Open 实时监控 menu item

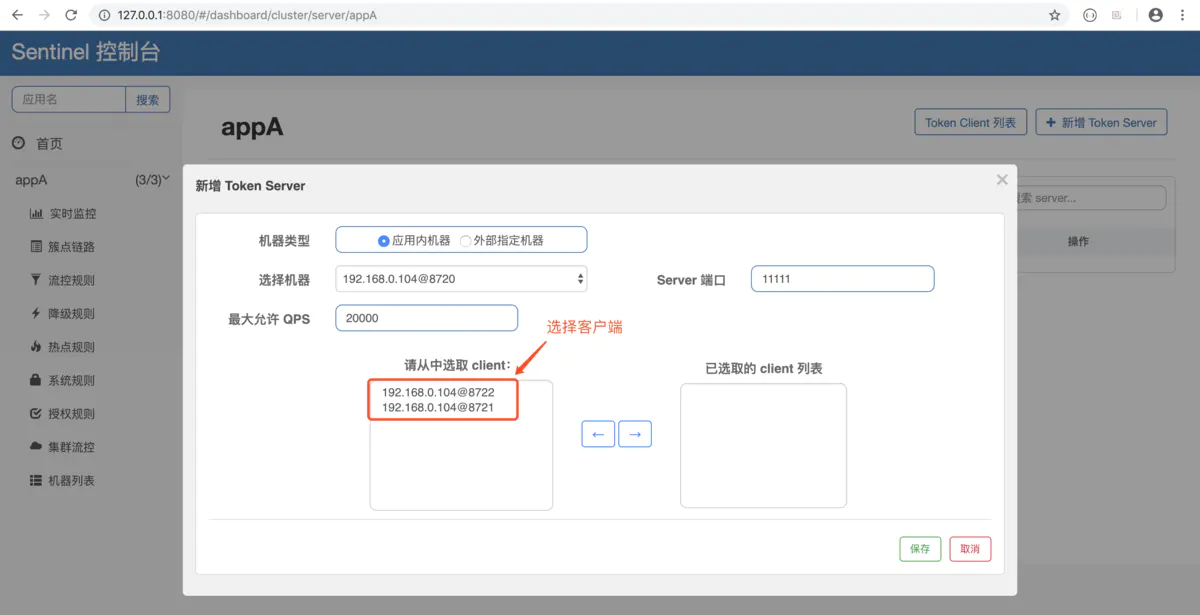72,213
